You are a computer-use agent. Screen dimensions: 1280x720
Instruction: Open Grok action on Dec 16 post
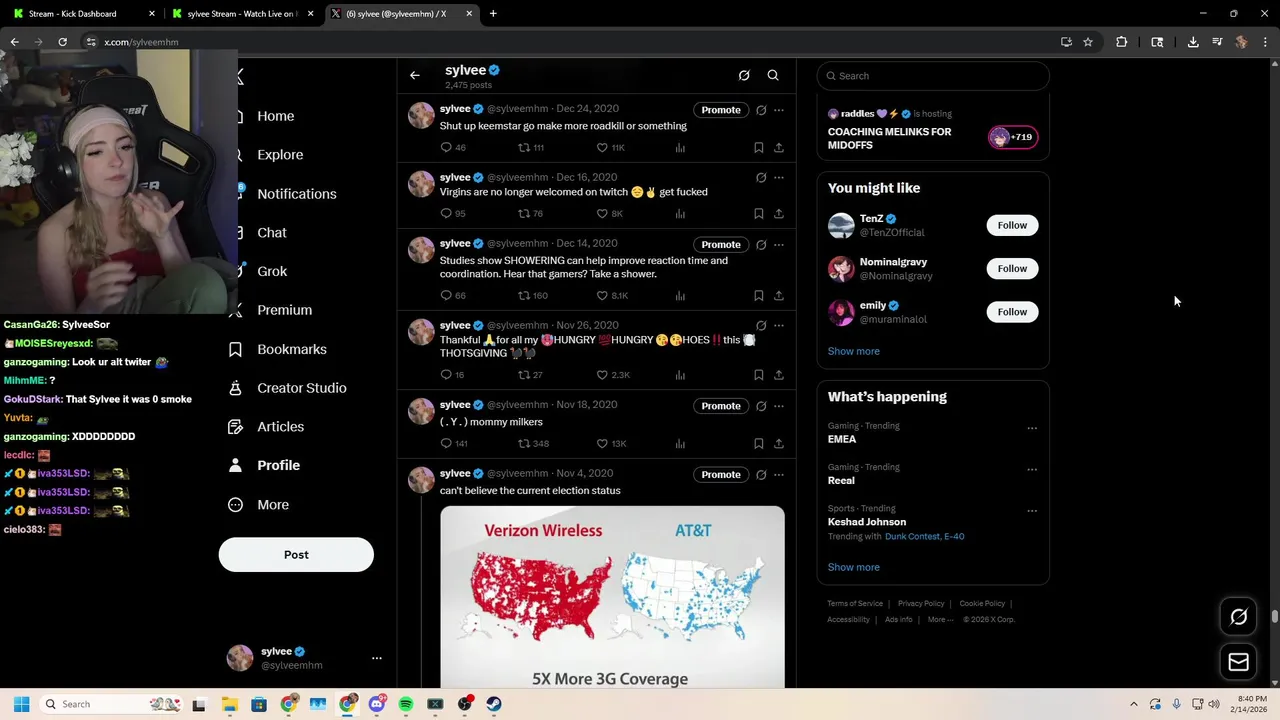click(x=761, y=178)
